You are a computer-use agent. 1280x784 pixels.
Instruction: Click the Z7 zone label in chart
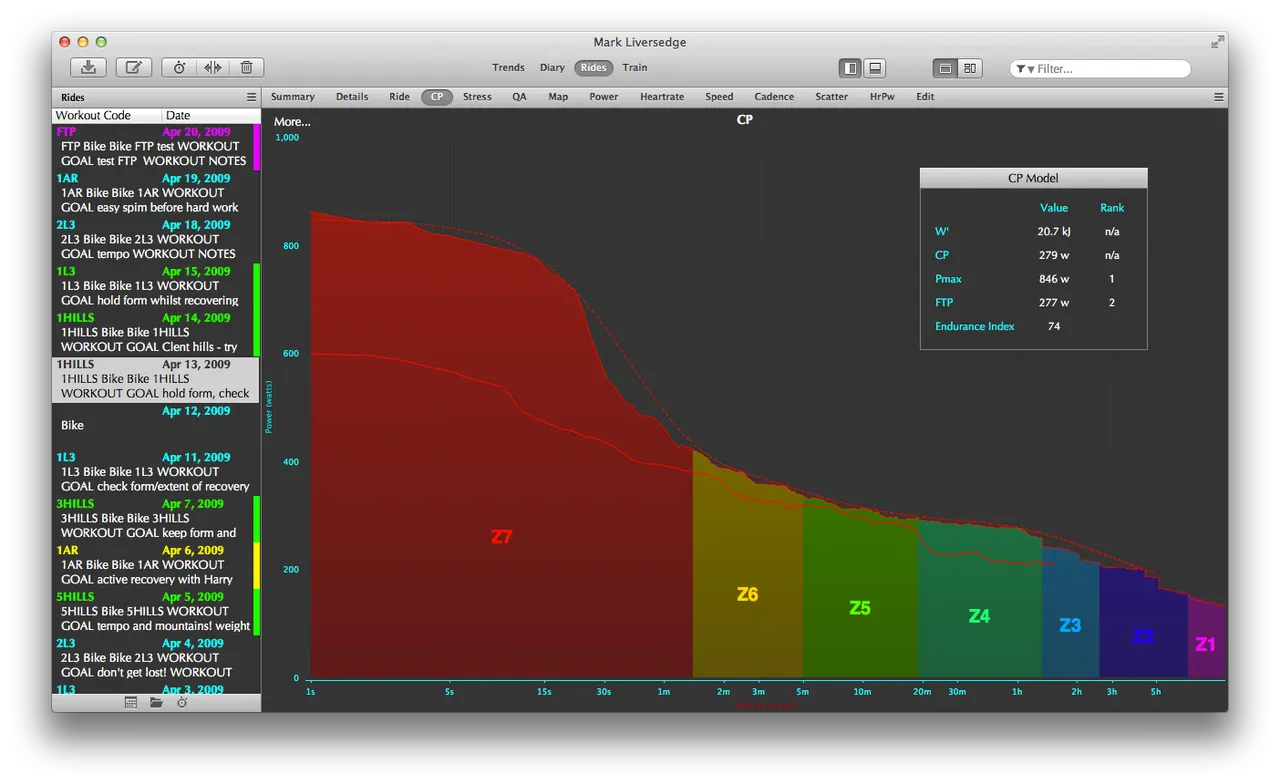click(501, 537)
